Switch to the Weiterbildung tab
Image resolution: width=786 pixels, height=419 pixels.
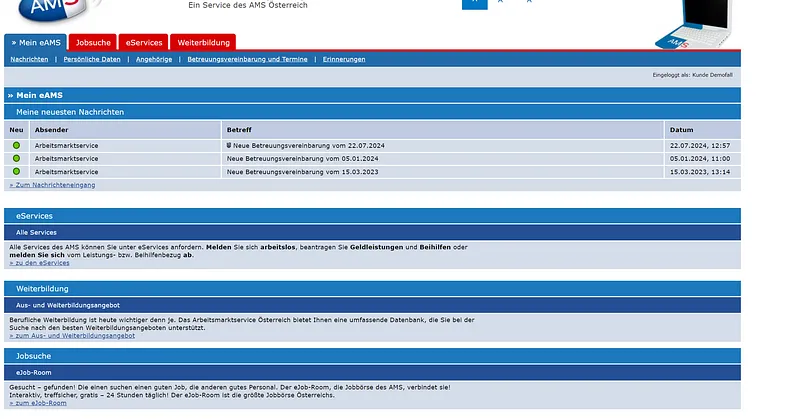tap(204, 43)
